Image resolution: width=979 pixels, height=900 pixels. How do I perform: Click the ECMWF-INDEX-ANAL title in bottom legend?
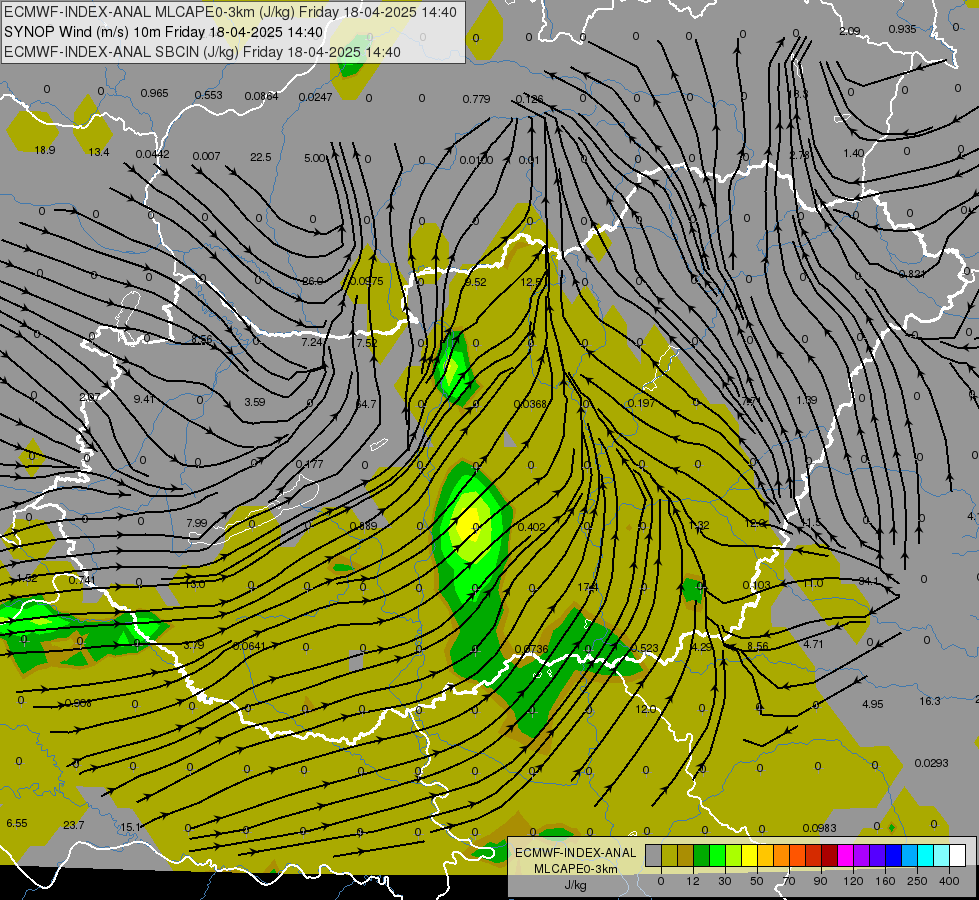[x=575, y=853]
